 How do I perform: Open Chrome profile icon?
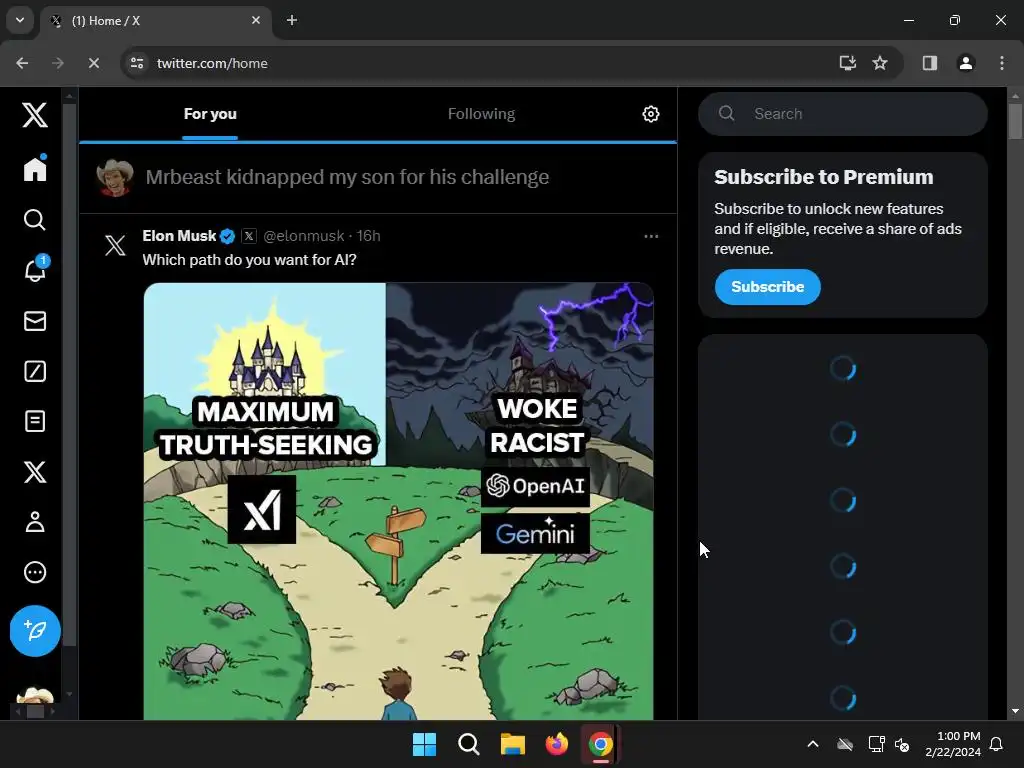point(965,63)
